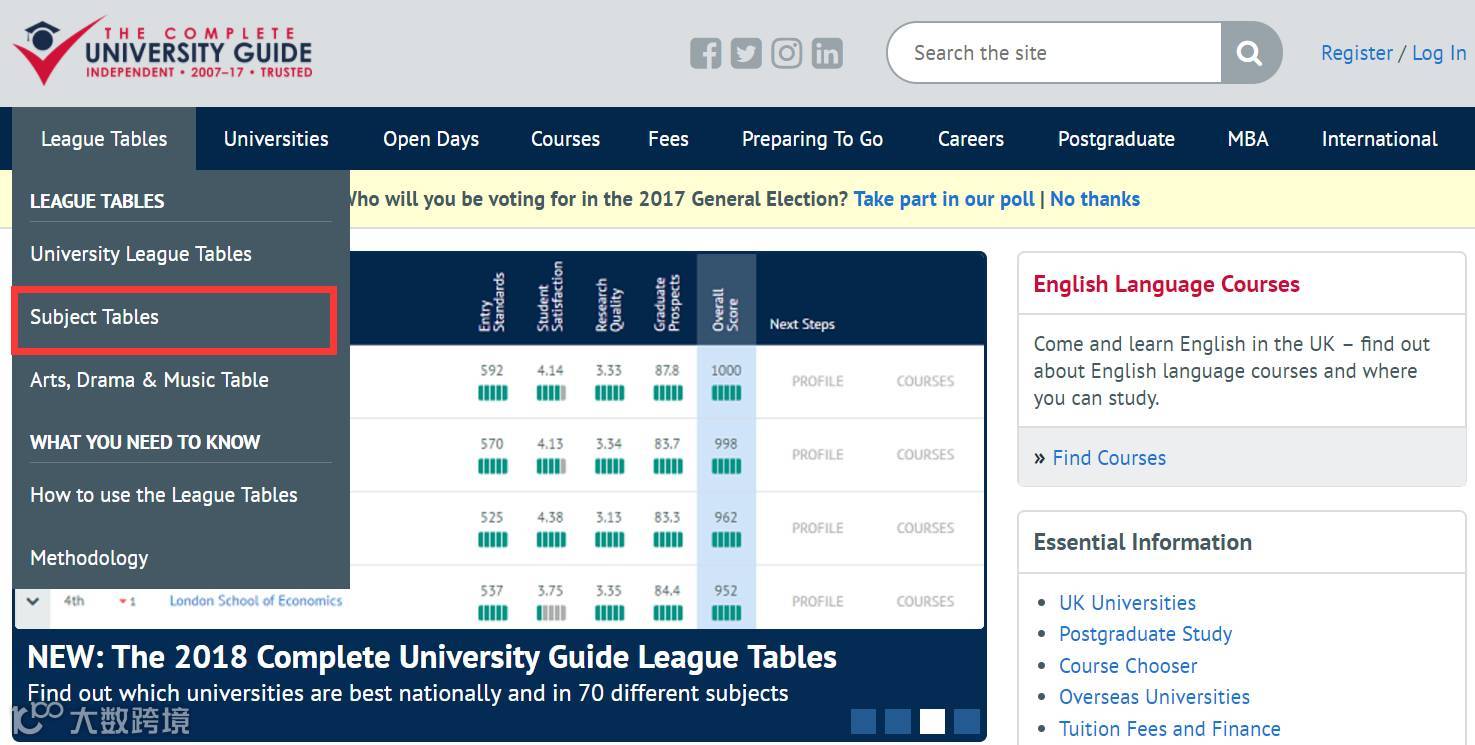1475x745 pixels.
Task: Click PROFILE in the 962 score row
Action: pyautogui.click(x=818, y=528)
